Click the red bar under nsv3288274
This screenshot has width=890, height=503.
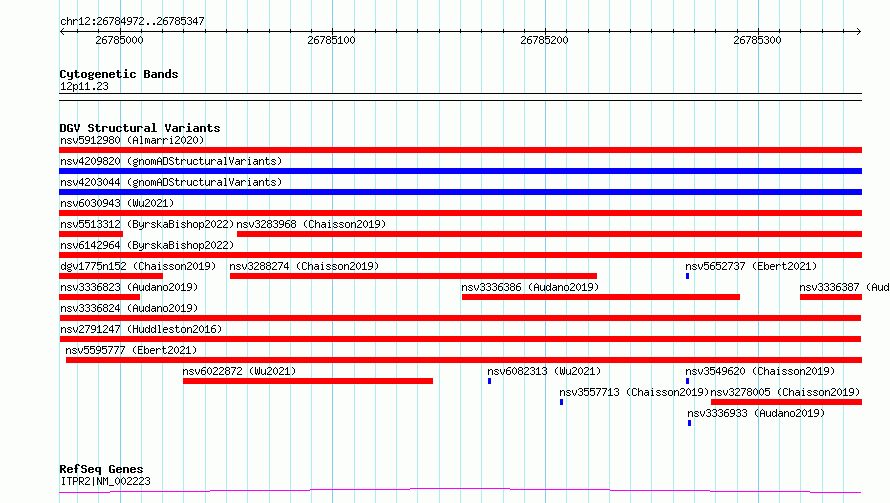tap(413, 276)
